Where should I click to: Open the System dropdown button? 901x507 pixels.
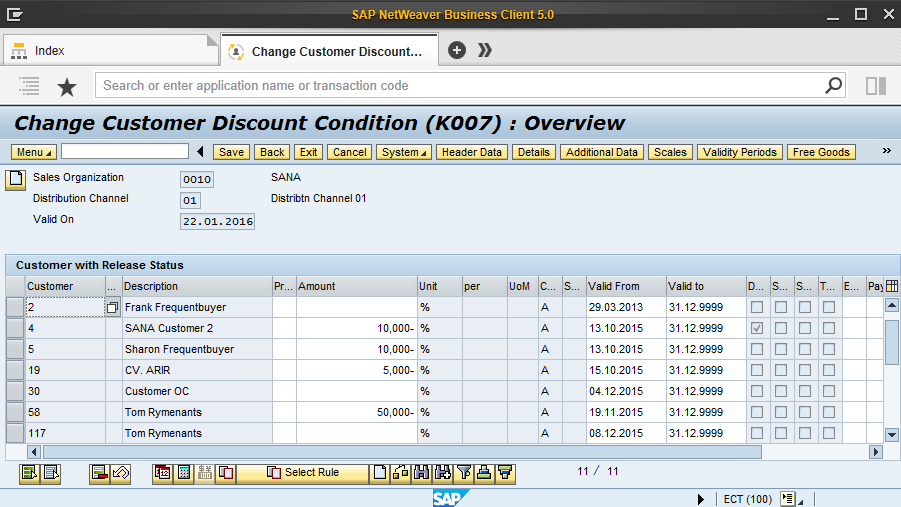[x=404, y=152]
